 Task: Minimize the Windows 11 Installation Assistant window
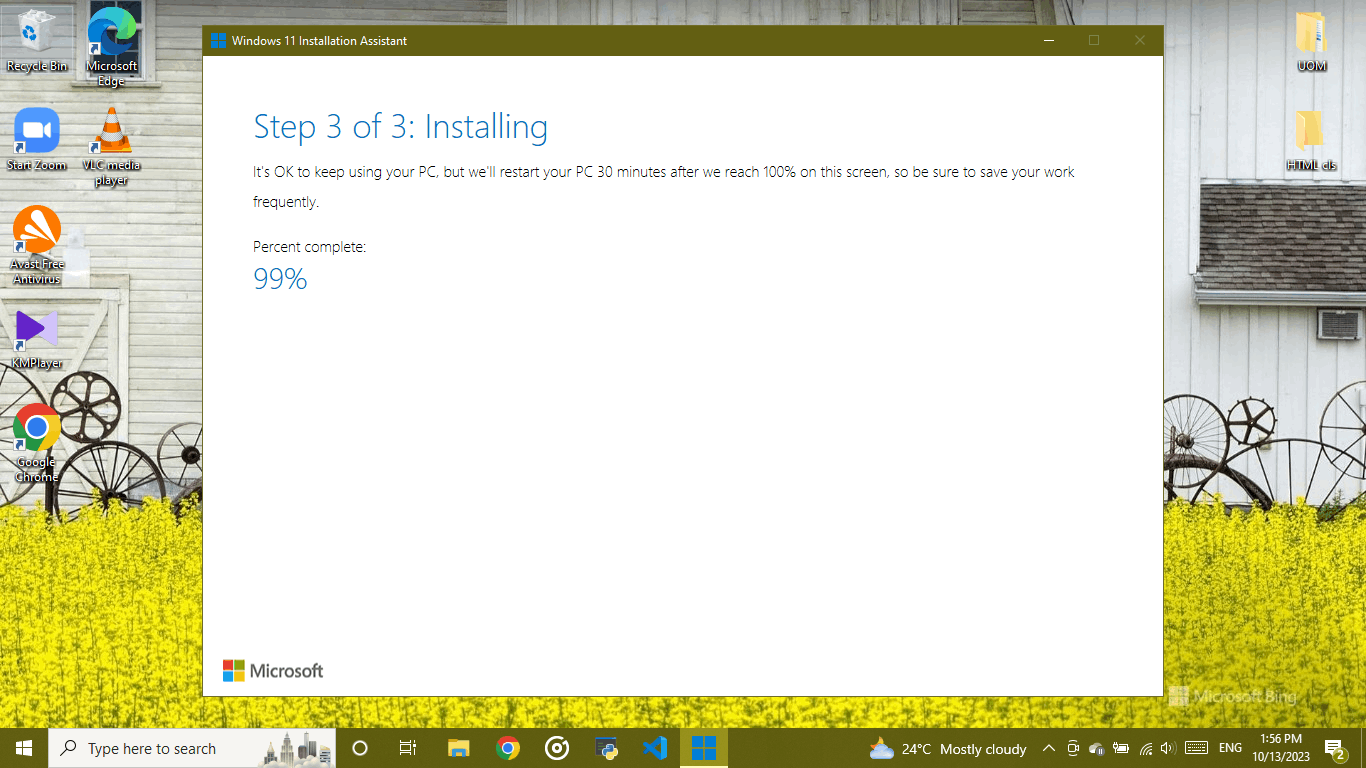[x=1048, y=41]
